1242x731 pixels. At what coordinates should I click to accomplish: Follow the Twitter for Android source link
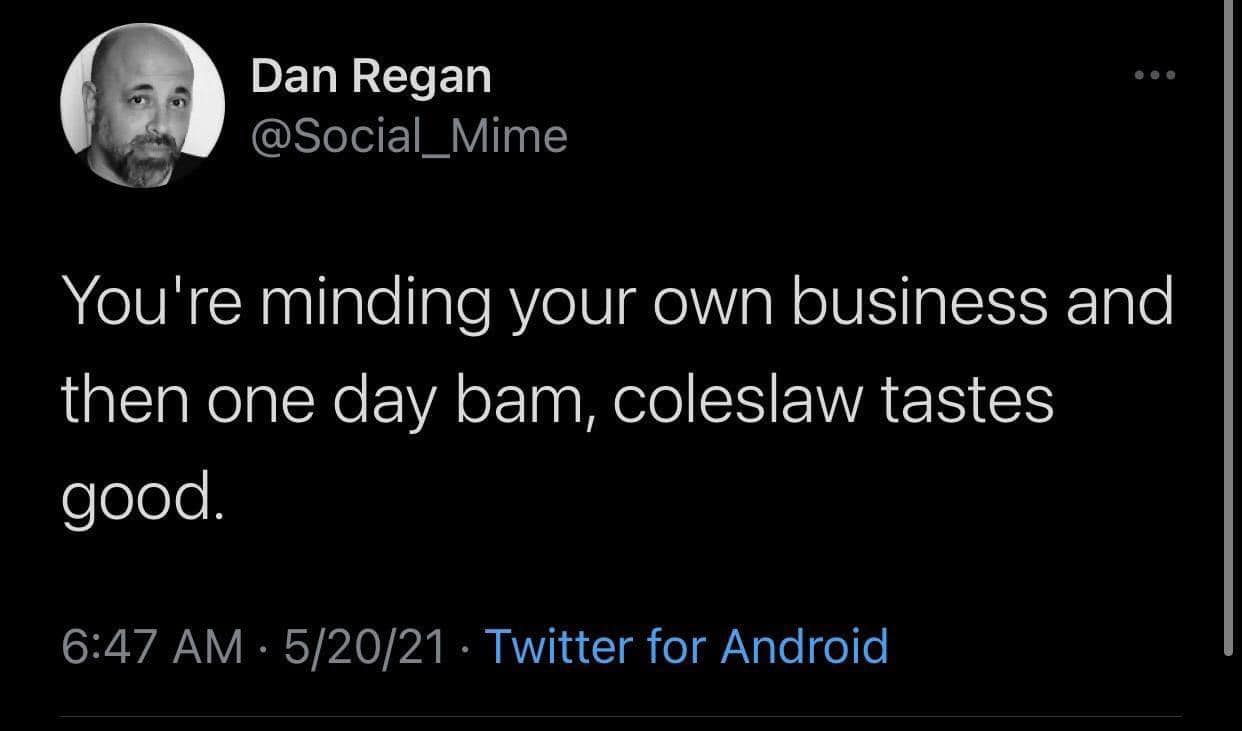pyautogui.click(x=686, y=646)
